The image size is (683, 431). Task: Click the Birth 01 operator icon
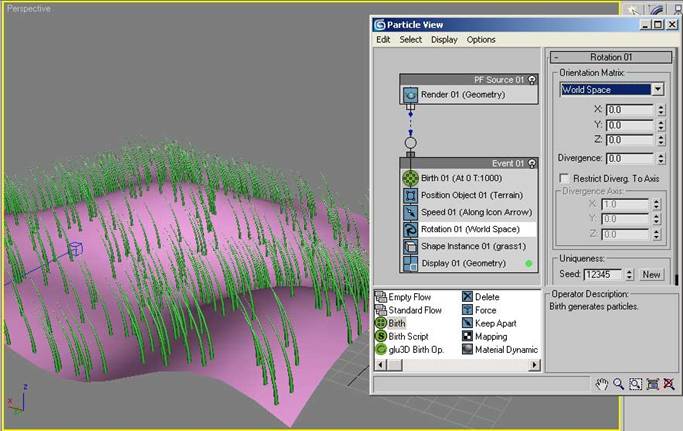coord(410,178)
